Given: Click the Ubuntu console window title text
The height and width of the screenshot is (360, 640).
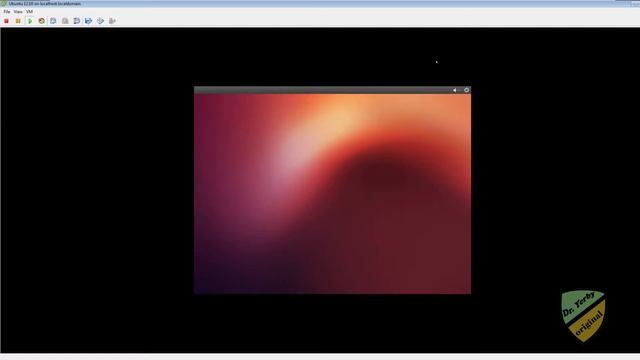Looking at the screenshot, I should 45,4.
